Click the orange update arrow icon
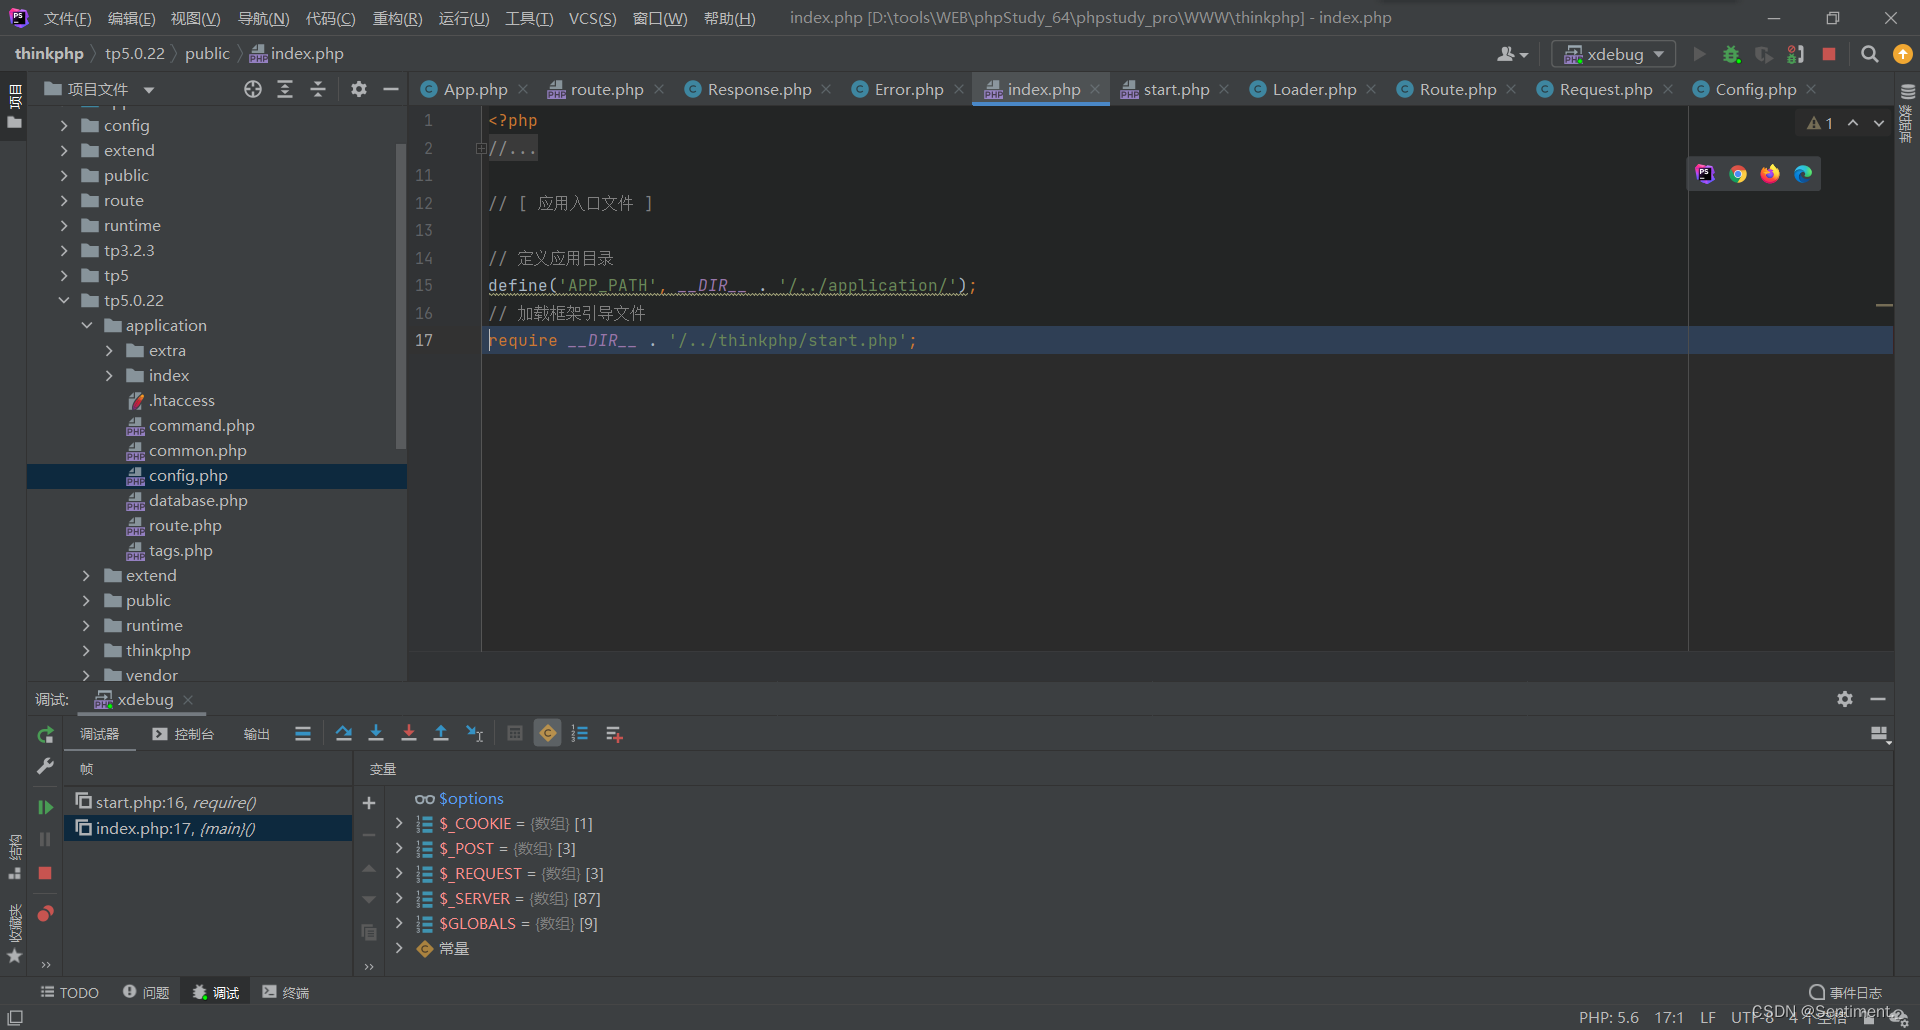Image resolution: width=1920 pixels, height=1030 pixels. tap(1903, 54)
